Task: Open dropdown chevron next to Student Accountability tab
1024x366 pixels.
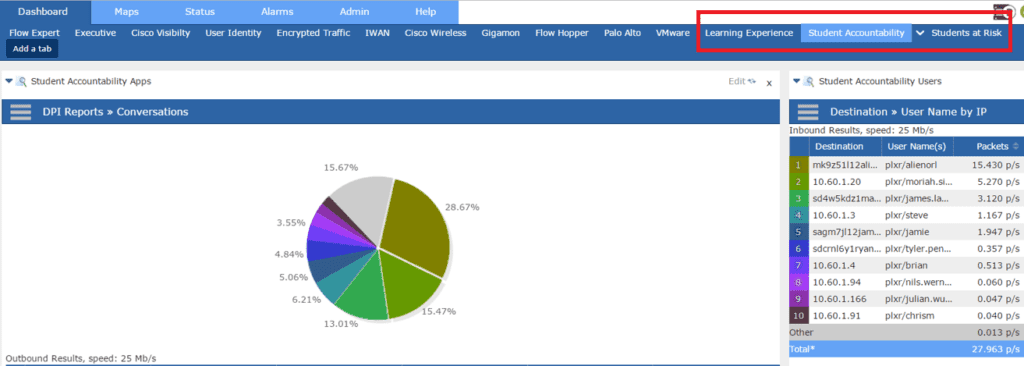Action: coord(920,33)
